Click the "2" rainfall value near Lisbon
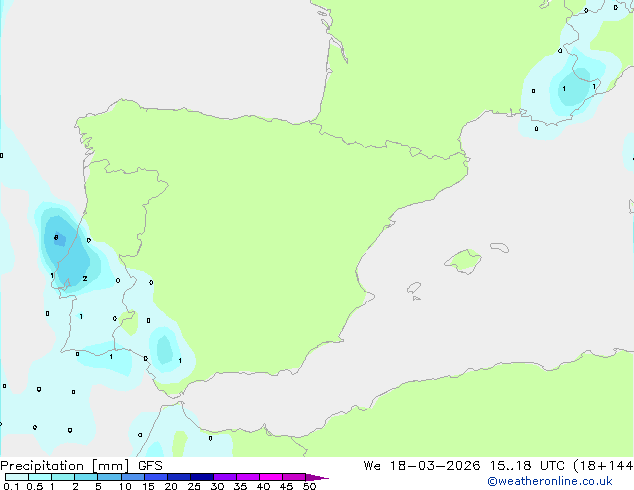 [85, 279]
